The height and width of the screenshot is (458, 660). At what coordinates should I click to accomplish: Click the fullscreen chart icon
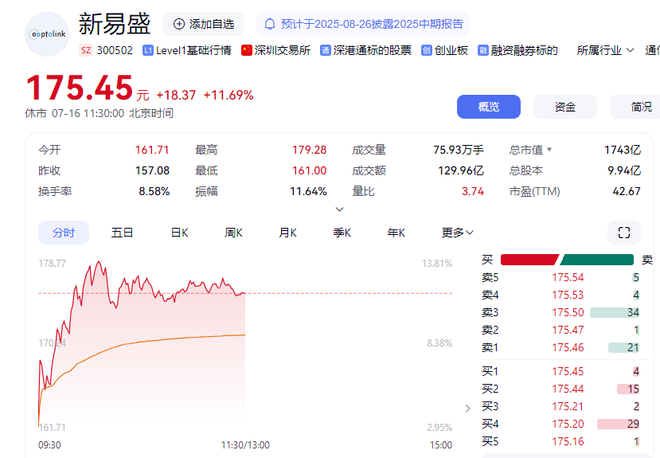pos(624,232)
